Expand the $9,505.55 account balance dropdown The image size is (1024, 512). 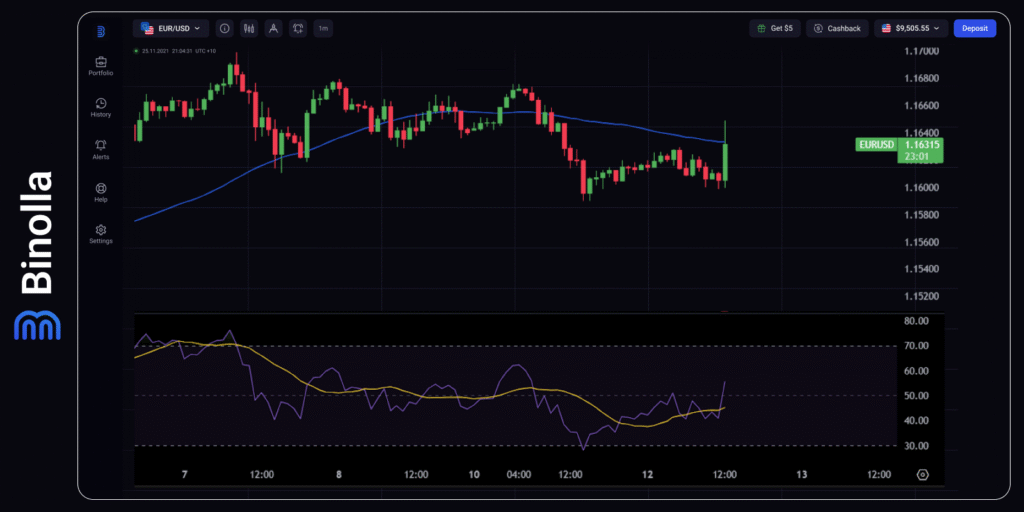[x=910, y=29]
